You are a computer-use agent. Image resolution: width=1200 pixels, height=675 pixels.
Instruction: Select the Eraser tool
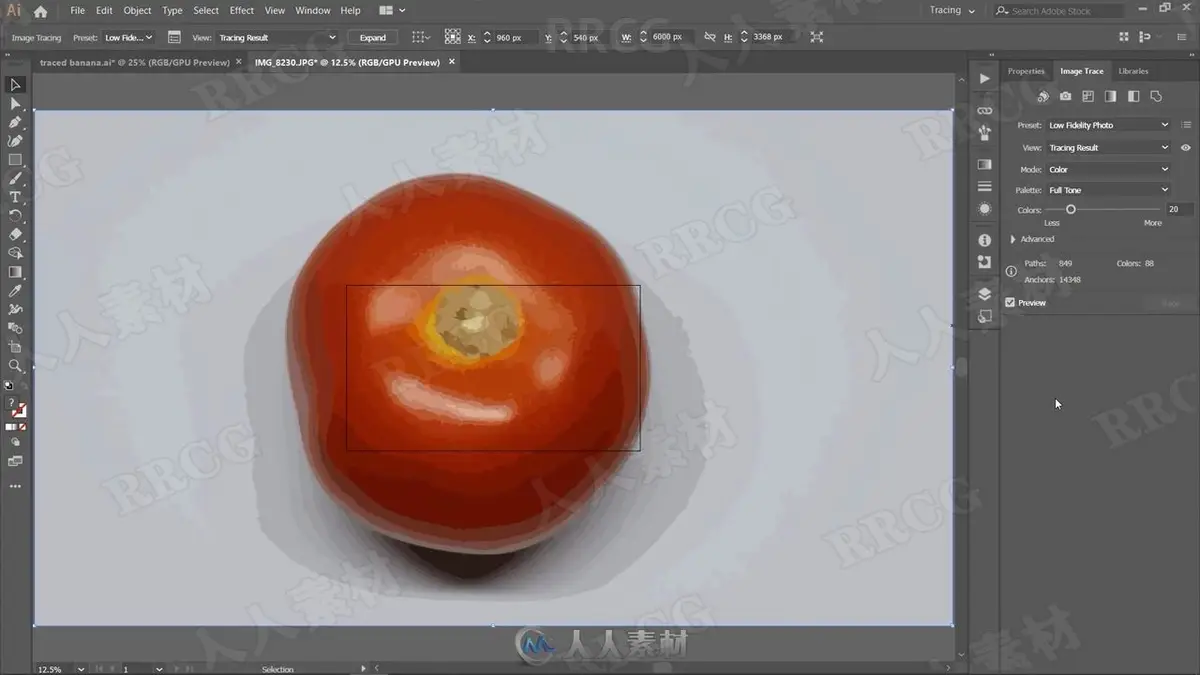pyautogui.click(x=15, y=235)
